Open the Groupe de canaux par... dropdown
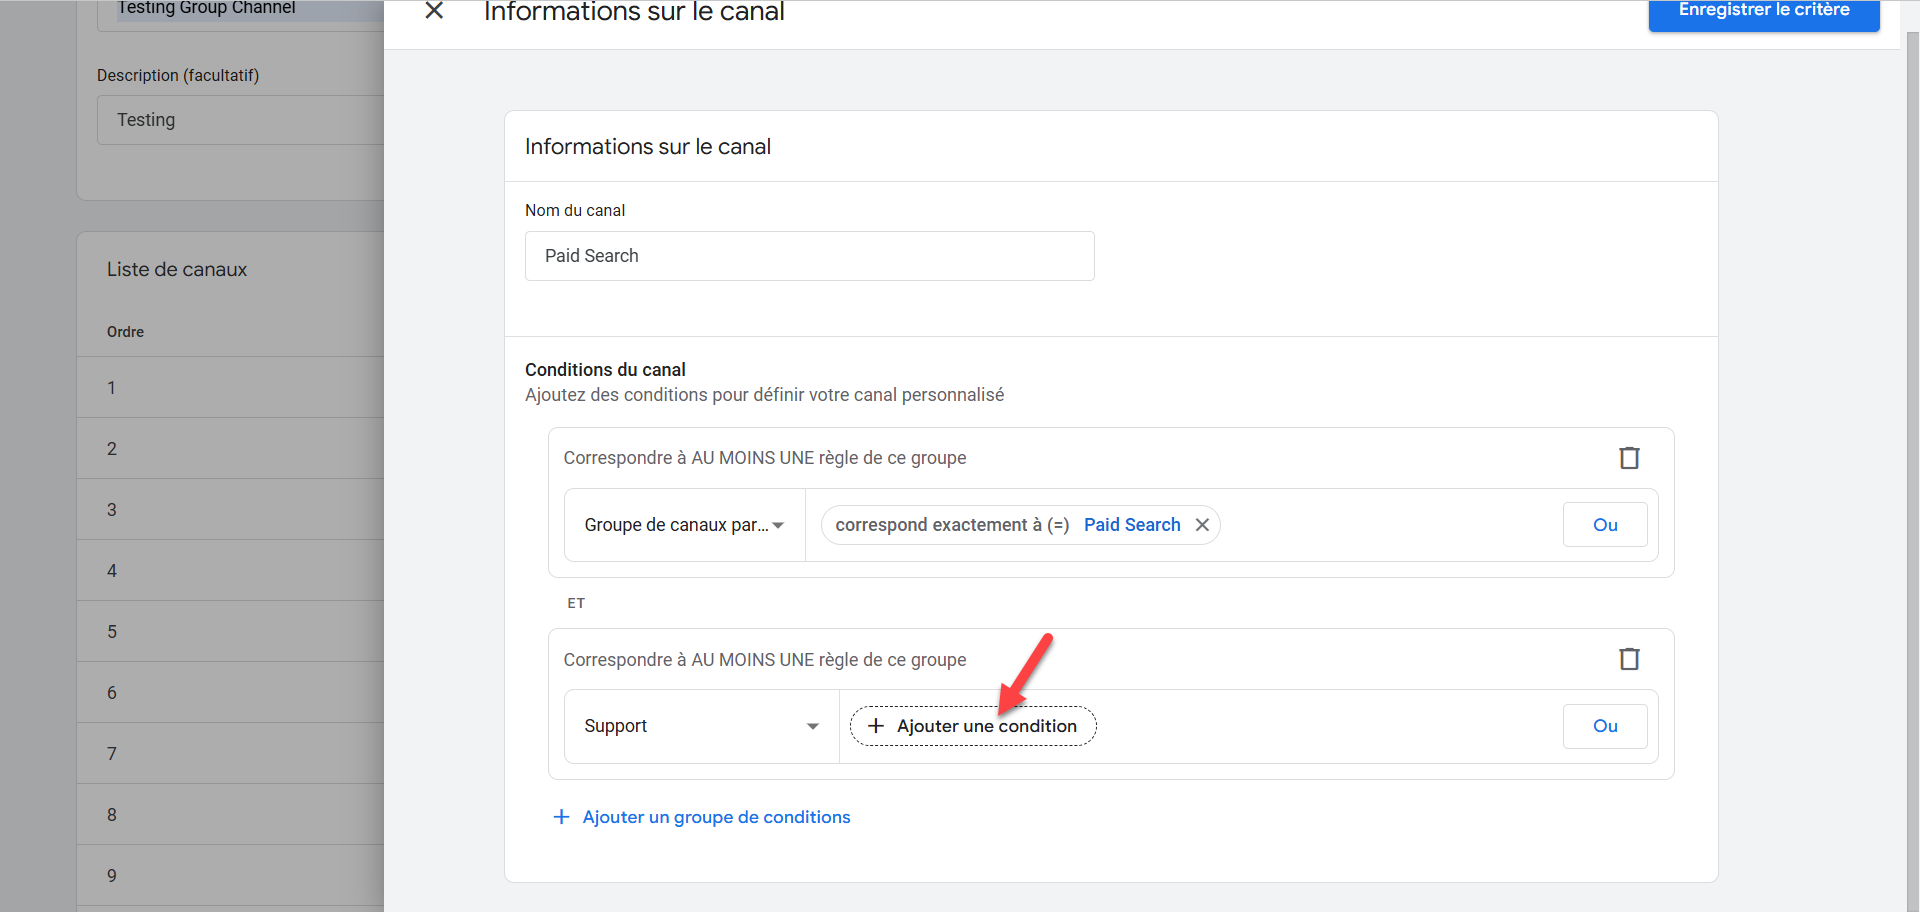The image size is (1920, 912). [x=684, y=525]
